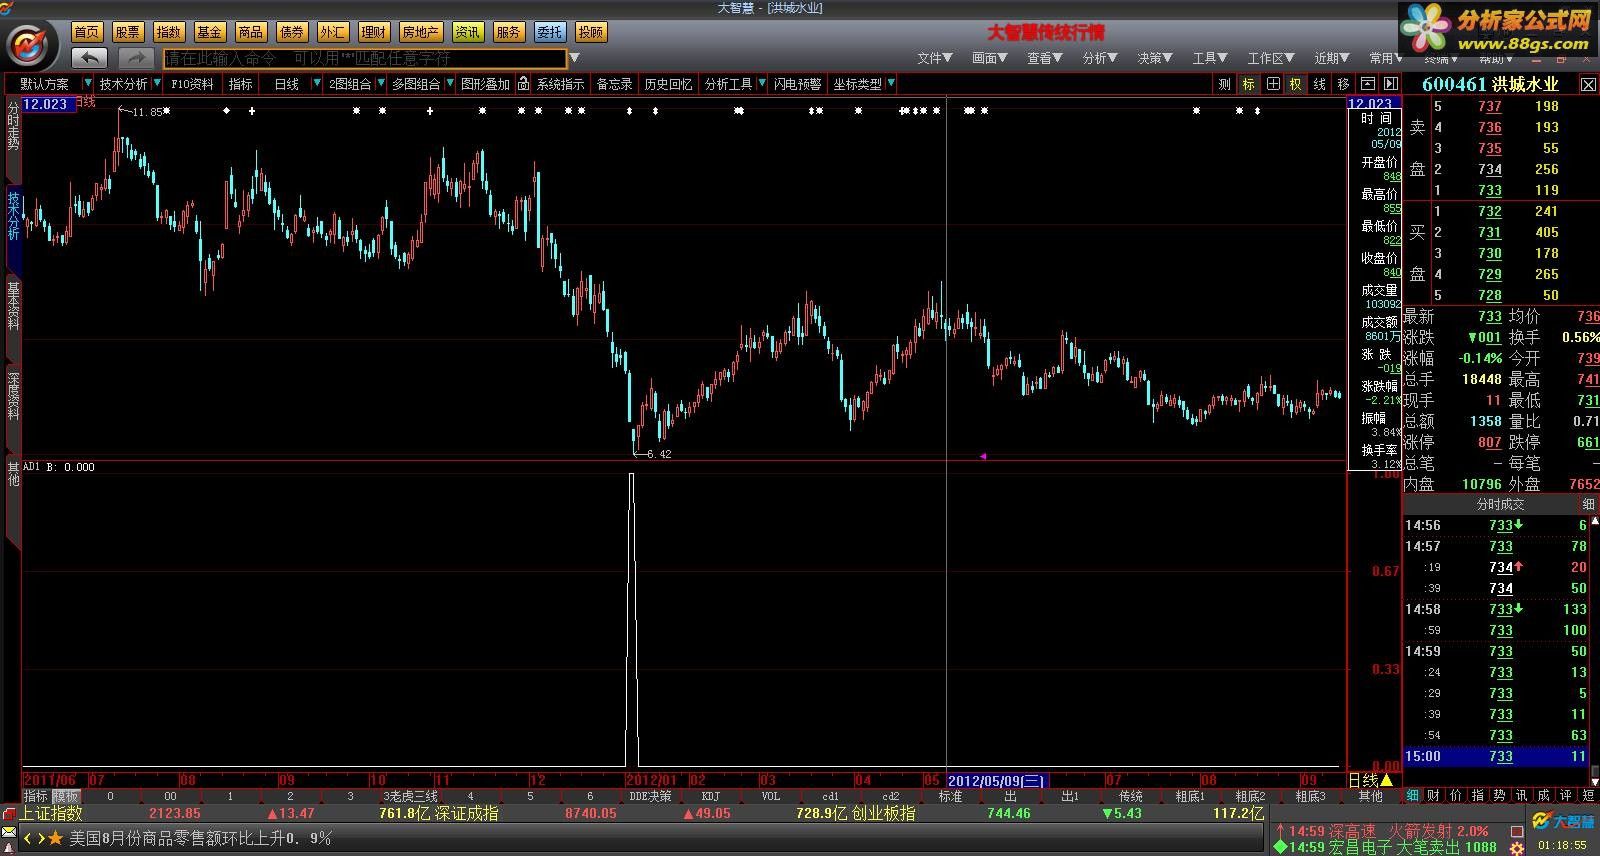
Task: Expand the 2图组合 dropdown arrow
Action: [x=380, y=84]
